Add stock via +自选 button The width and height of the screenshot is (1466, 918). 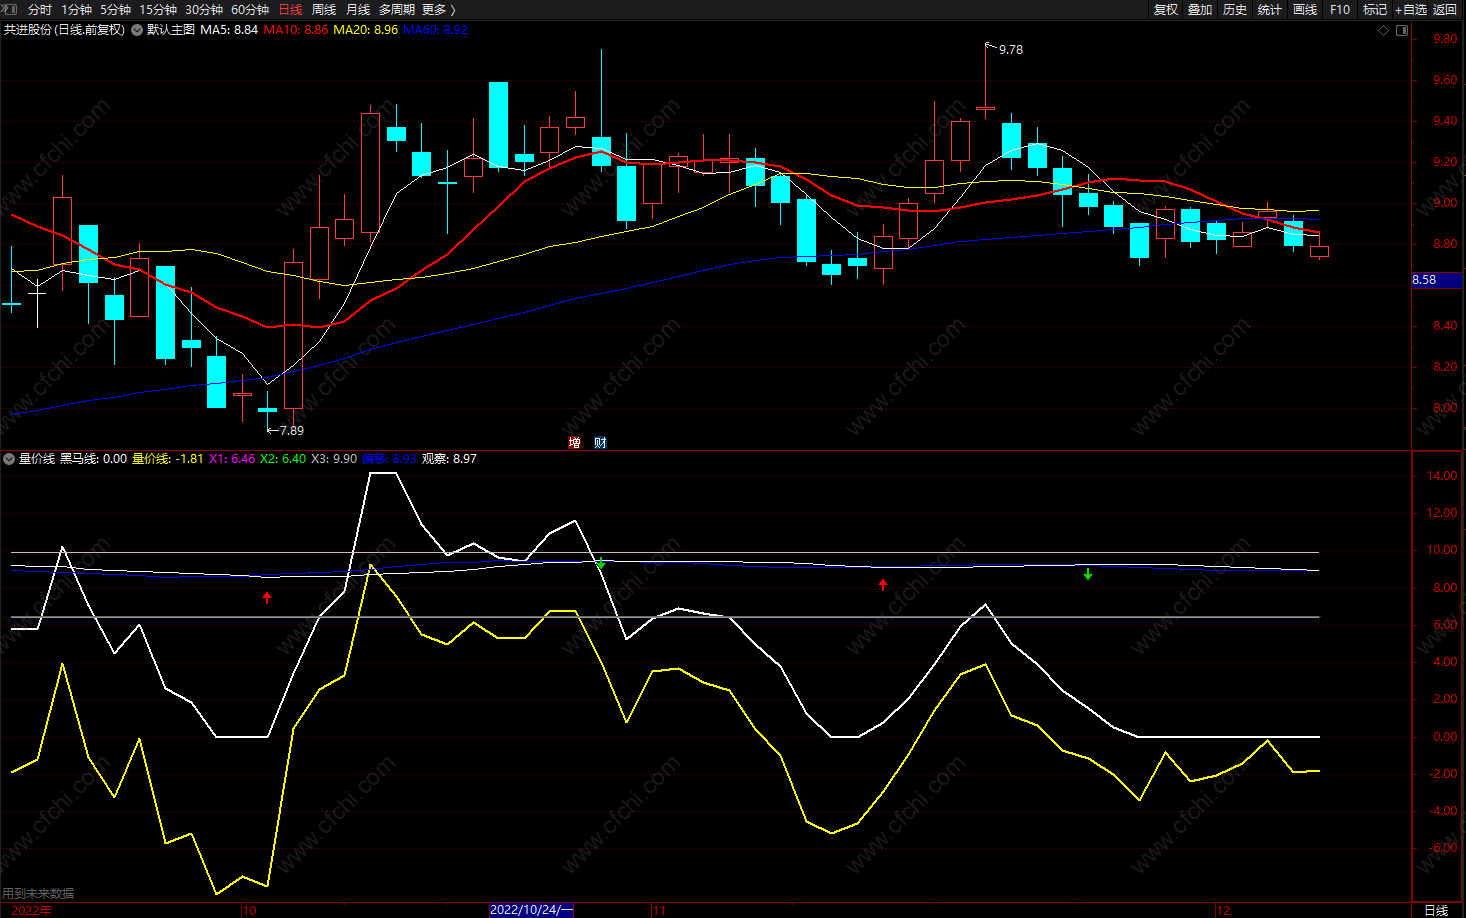1411,9
